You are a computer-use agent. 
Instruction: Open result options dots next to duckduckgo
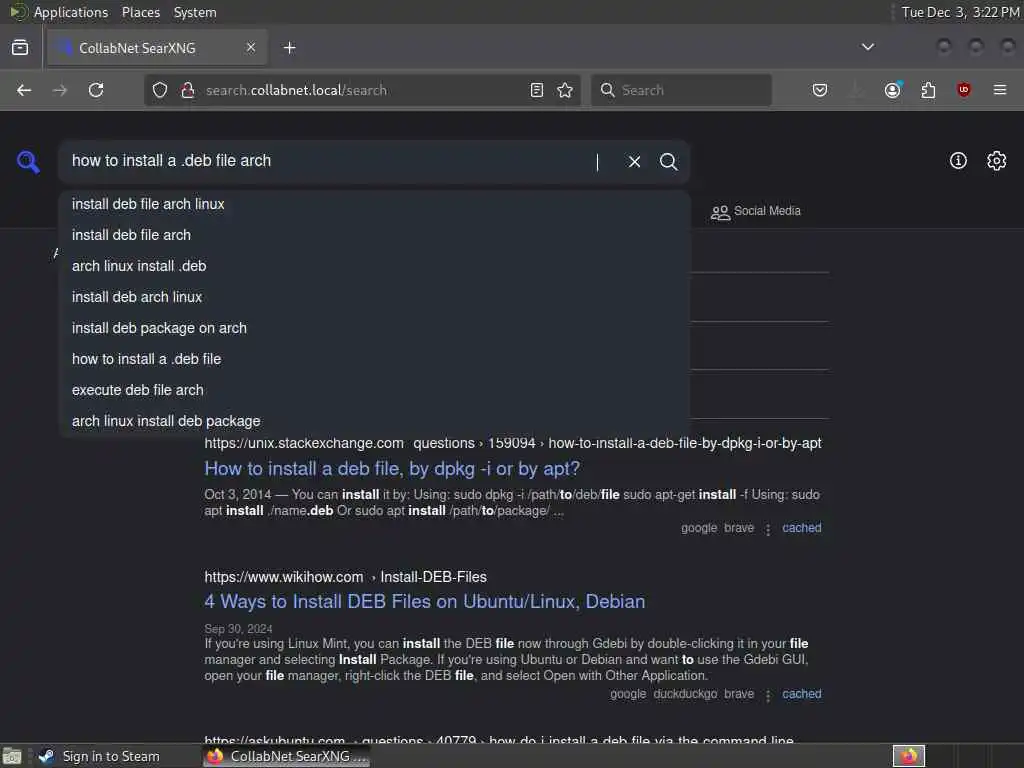click(x=768, y=695)
